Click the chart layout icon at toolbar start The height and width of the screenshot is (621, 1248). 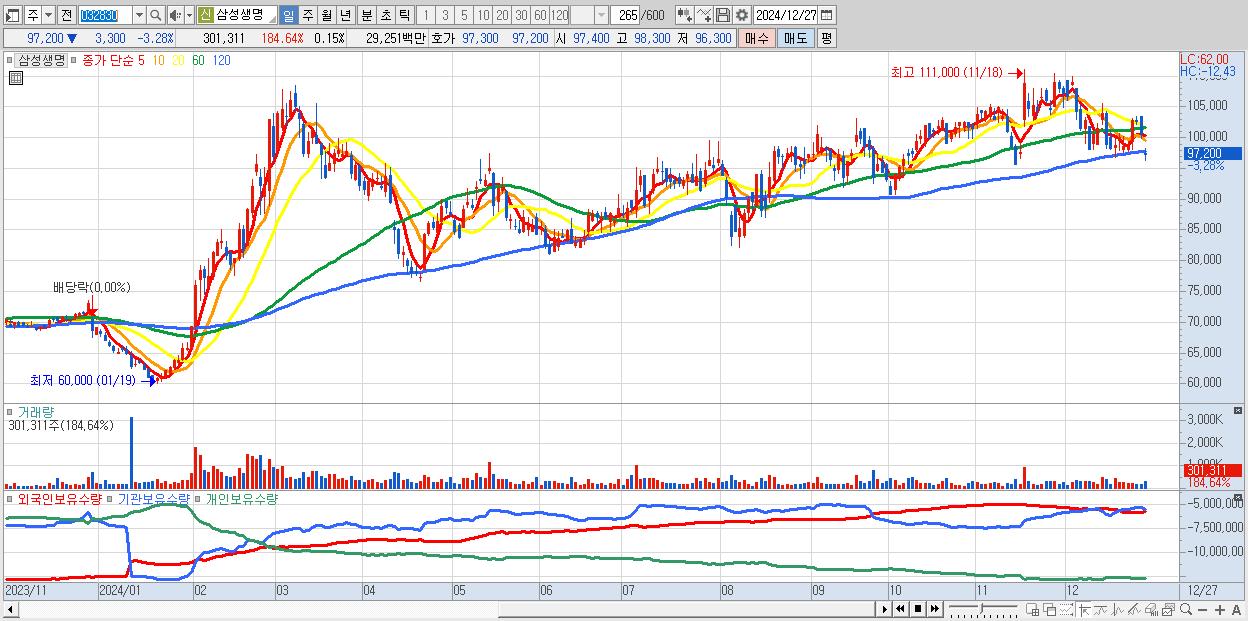13,15
